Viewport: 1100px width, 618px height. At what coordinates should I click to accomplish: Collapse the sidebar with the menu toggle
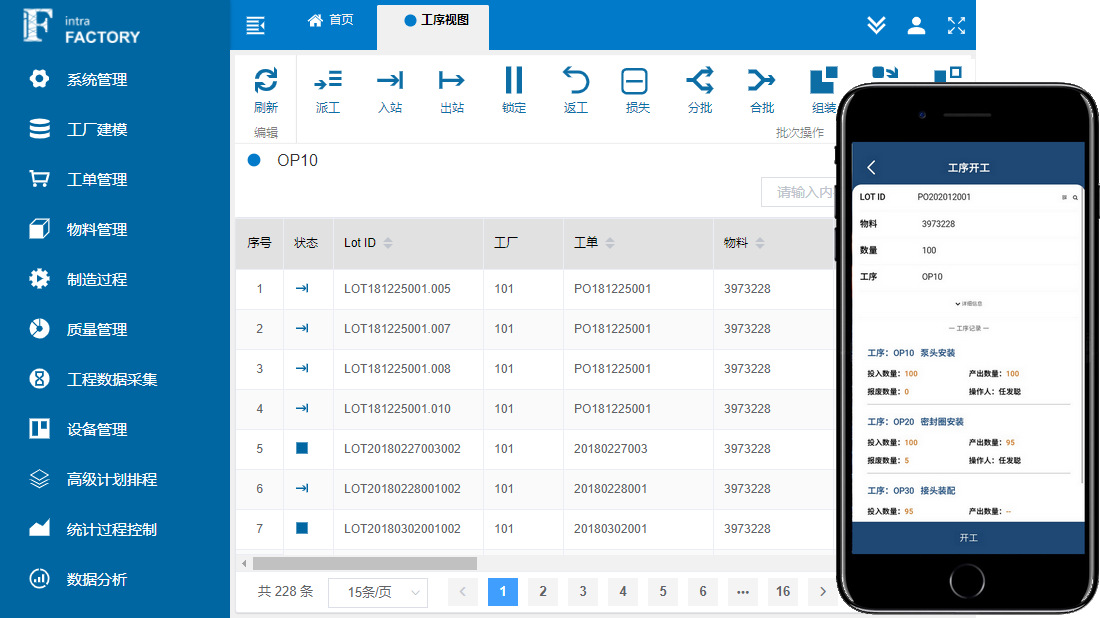tap(256, 25)
